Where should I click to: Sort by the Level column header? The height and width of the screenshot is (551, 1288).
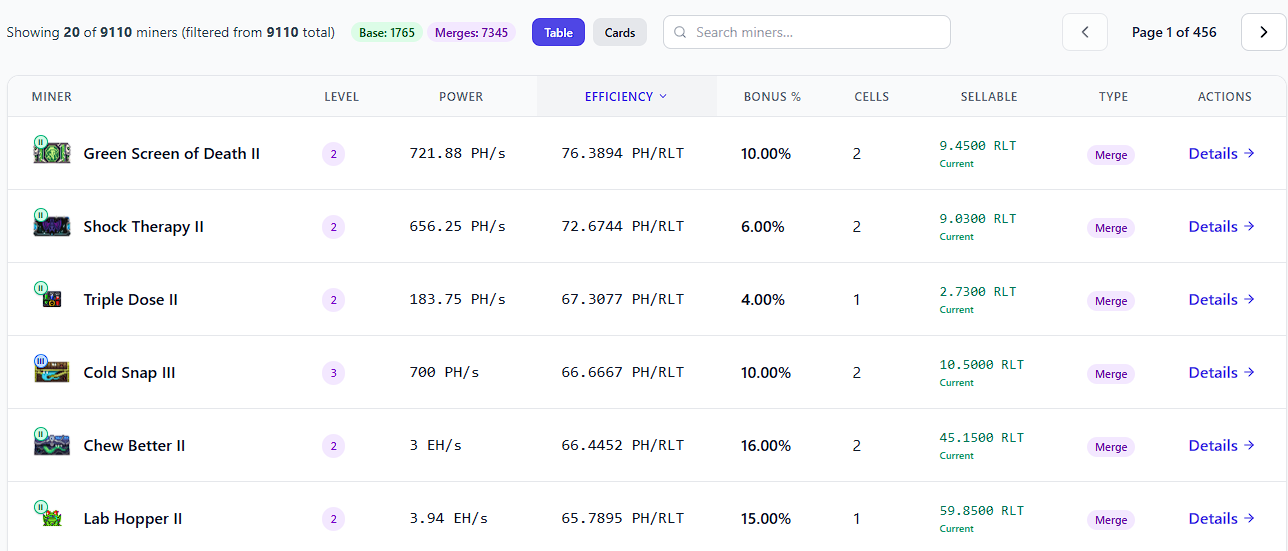pos(341,96)
